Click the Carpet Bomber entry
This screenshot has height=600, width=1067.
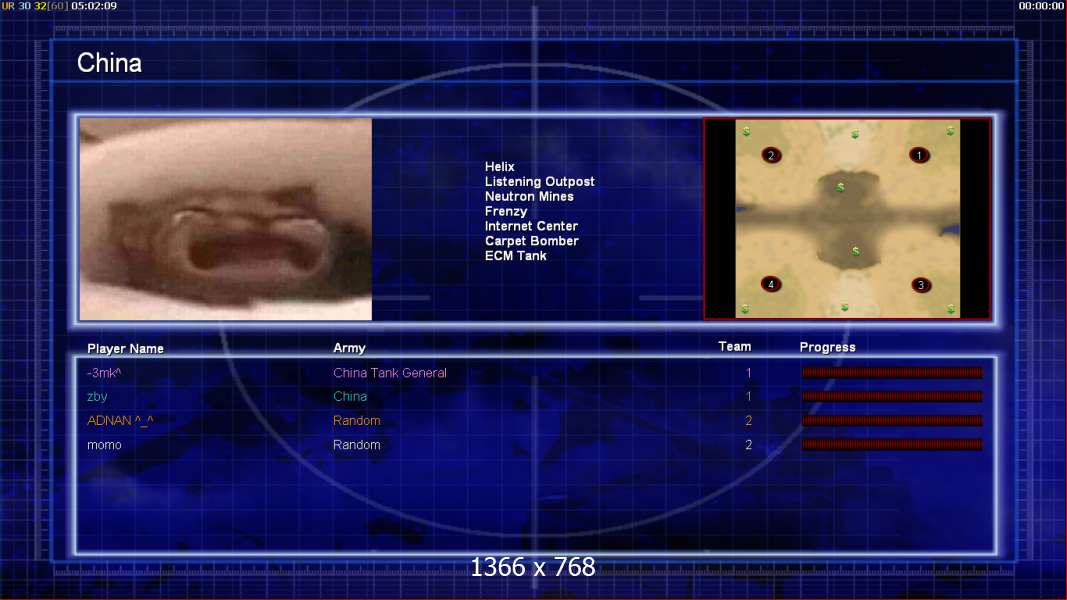click(x=531, y=241)
